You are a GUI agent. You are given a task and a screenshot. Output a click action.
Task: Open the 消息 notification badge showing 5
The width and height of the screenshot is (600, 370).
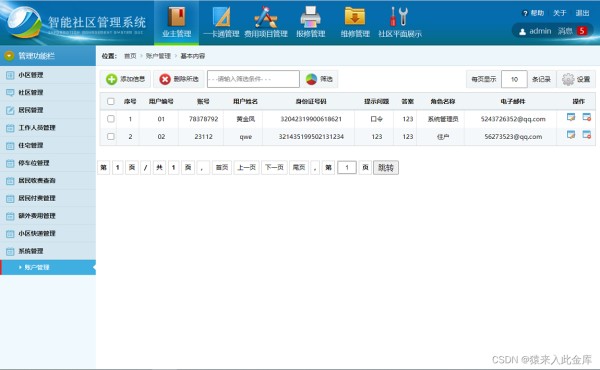coord(582,31)
